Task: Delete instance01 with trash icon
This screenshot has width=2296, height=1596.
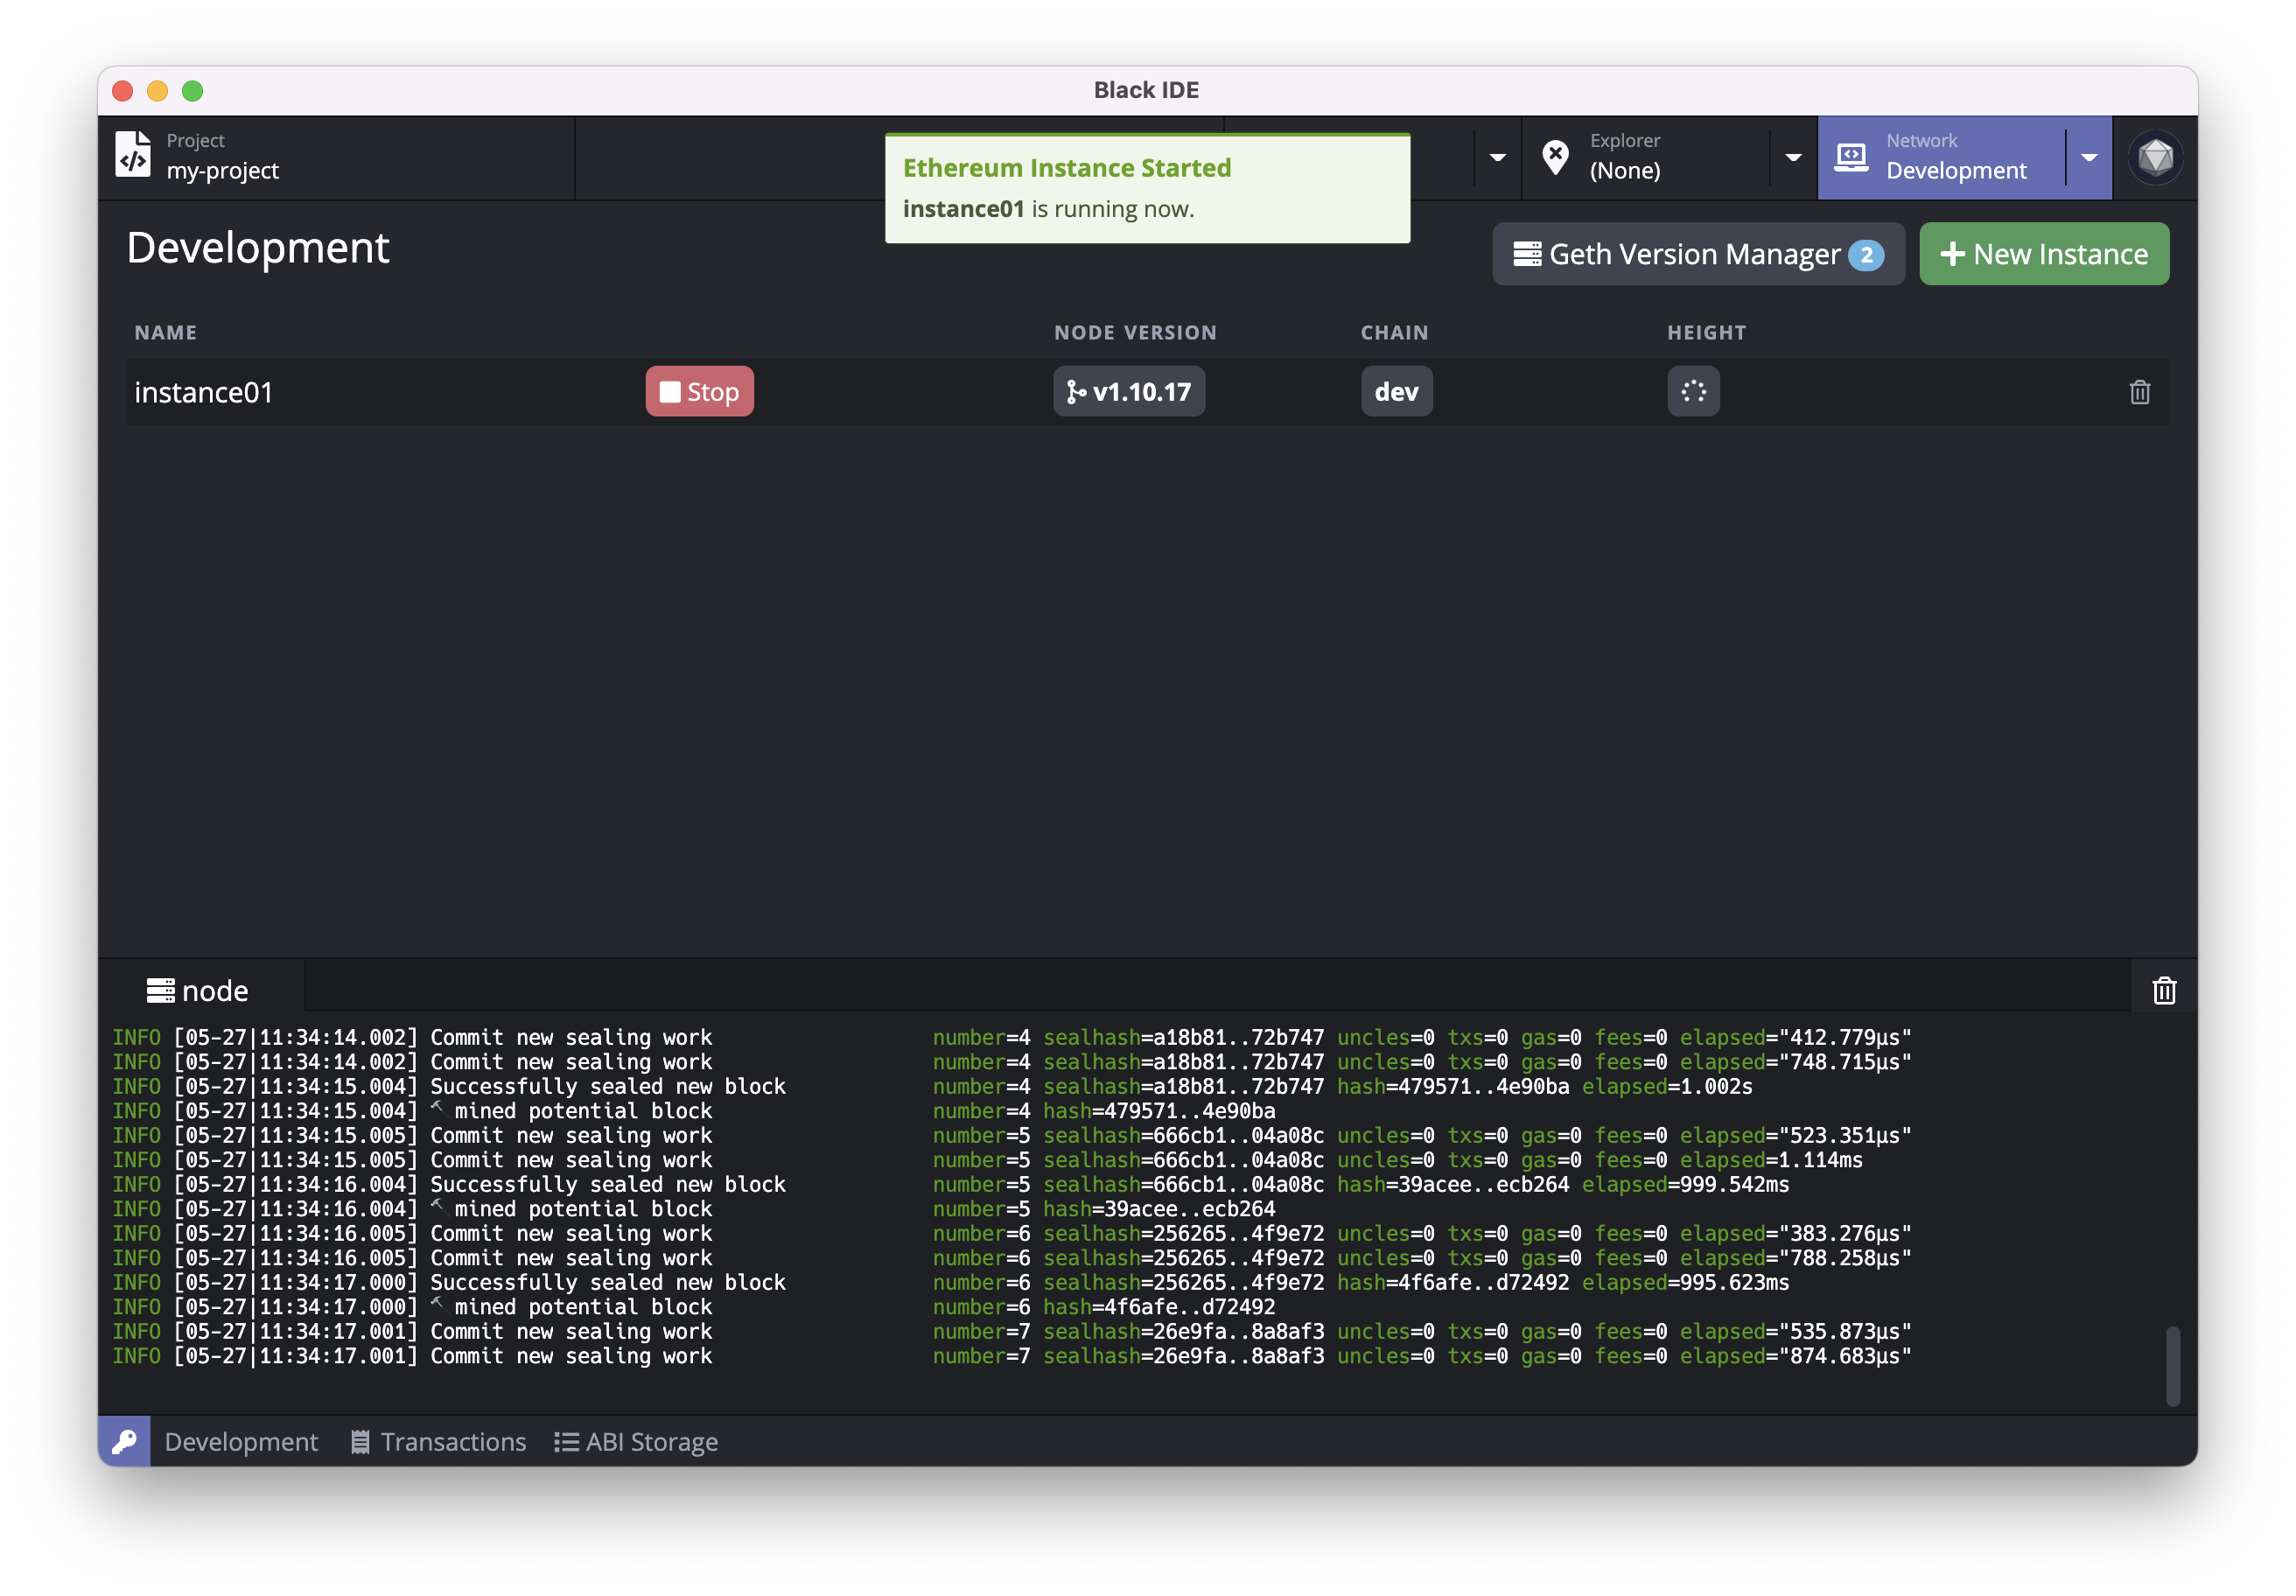Action: [x=2139, y=392]
